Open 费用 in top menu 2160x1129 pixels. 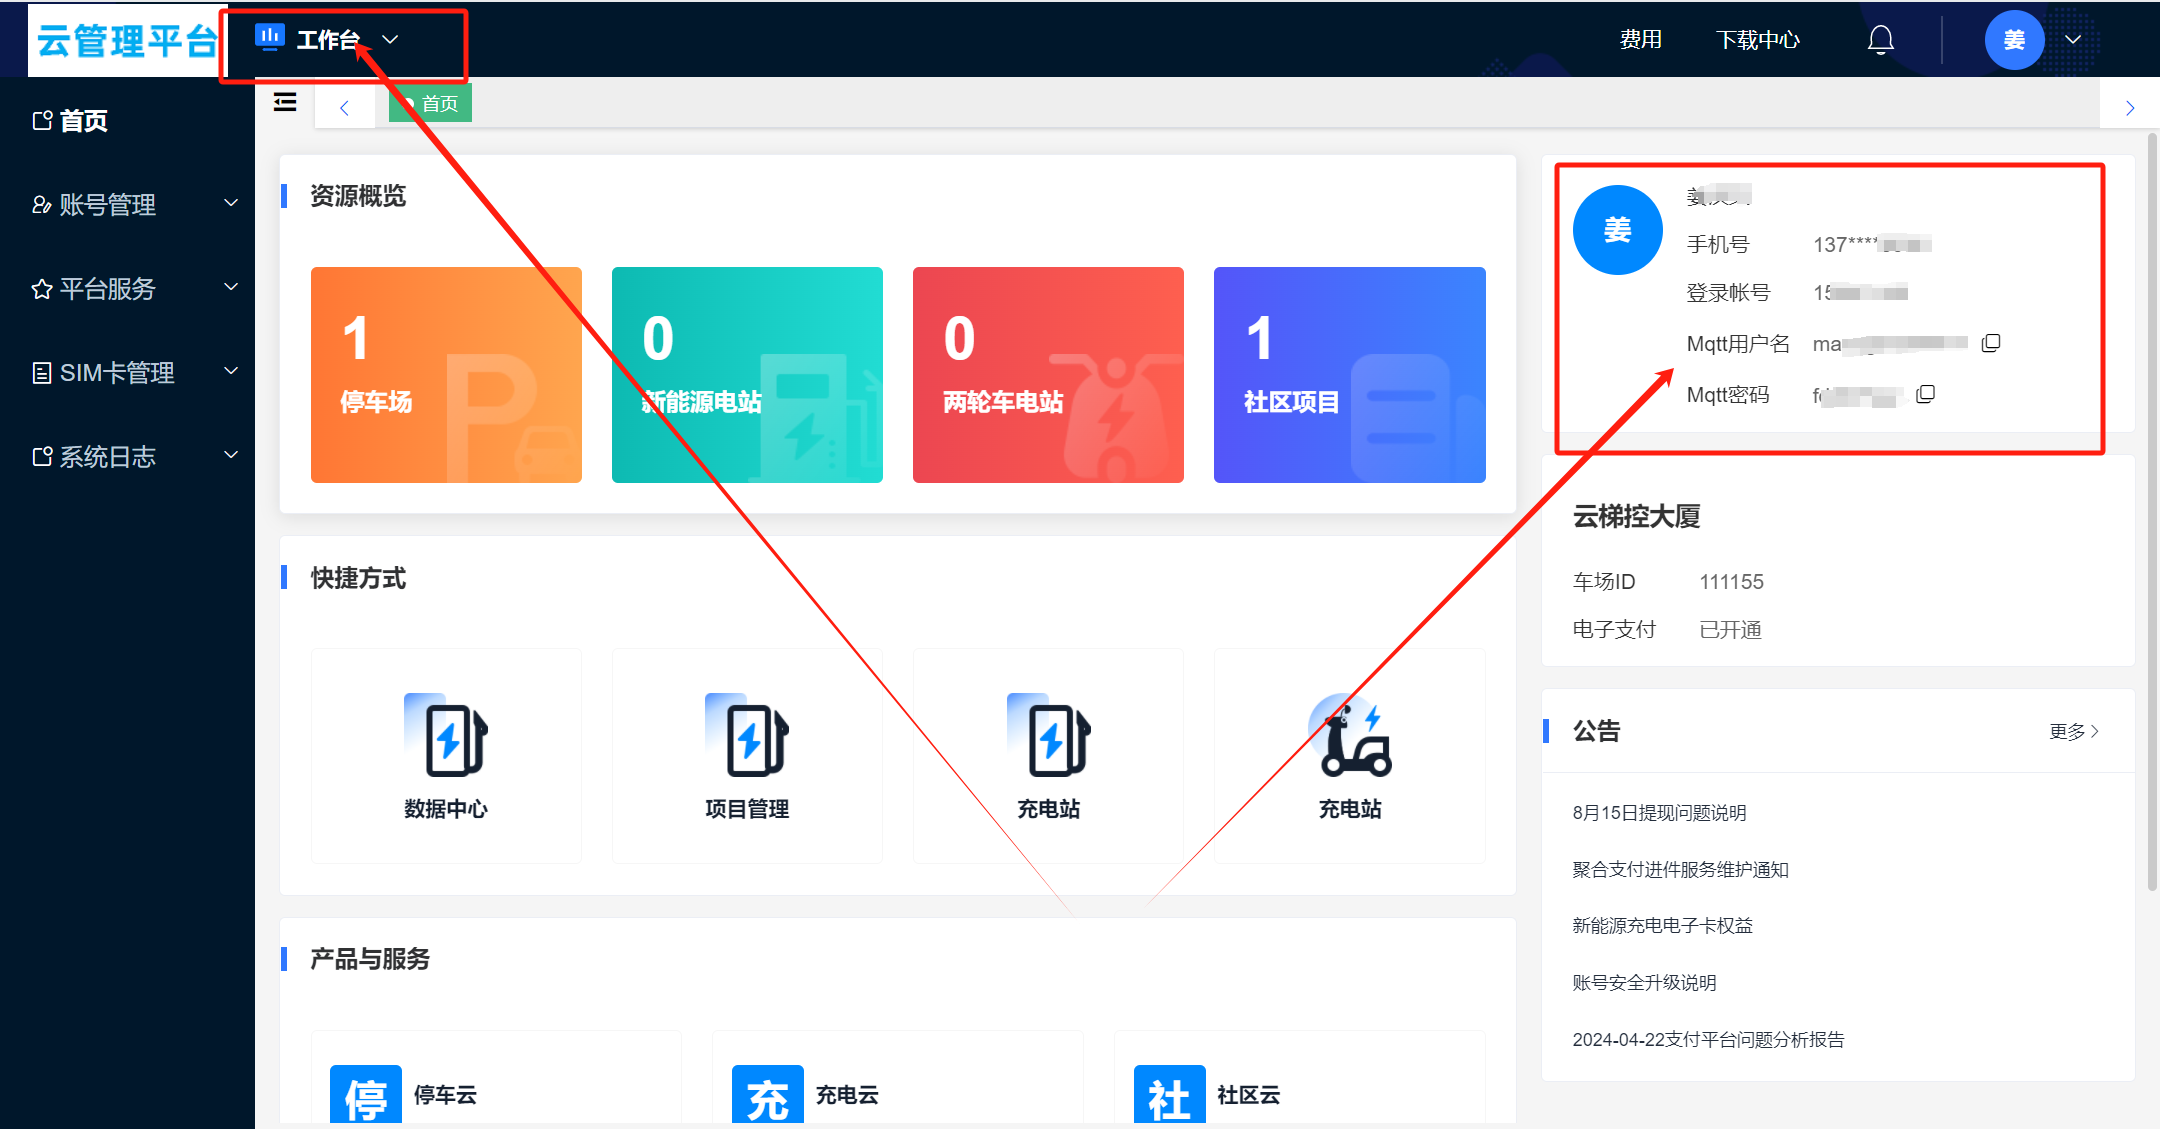pyautogui.click(x=1640, y=40)
